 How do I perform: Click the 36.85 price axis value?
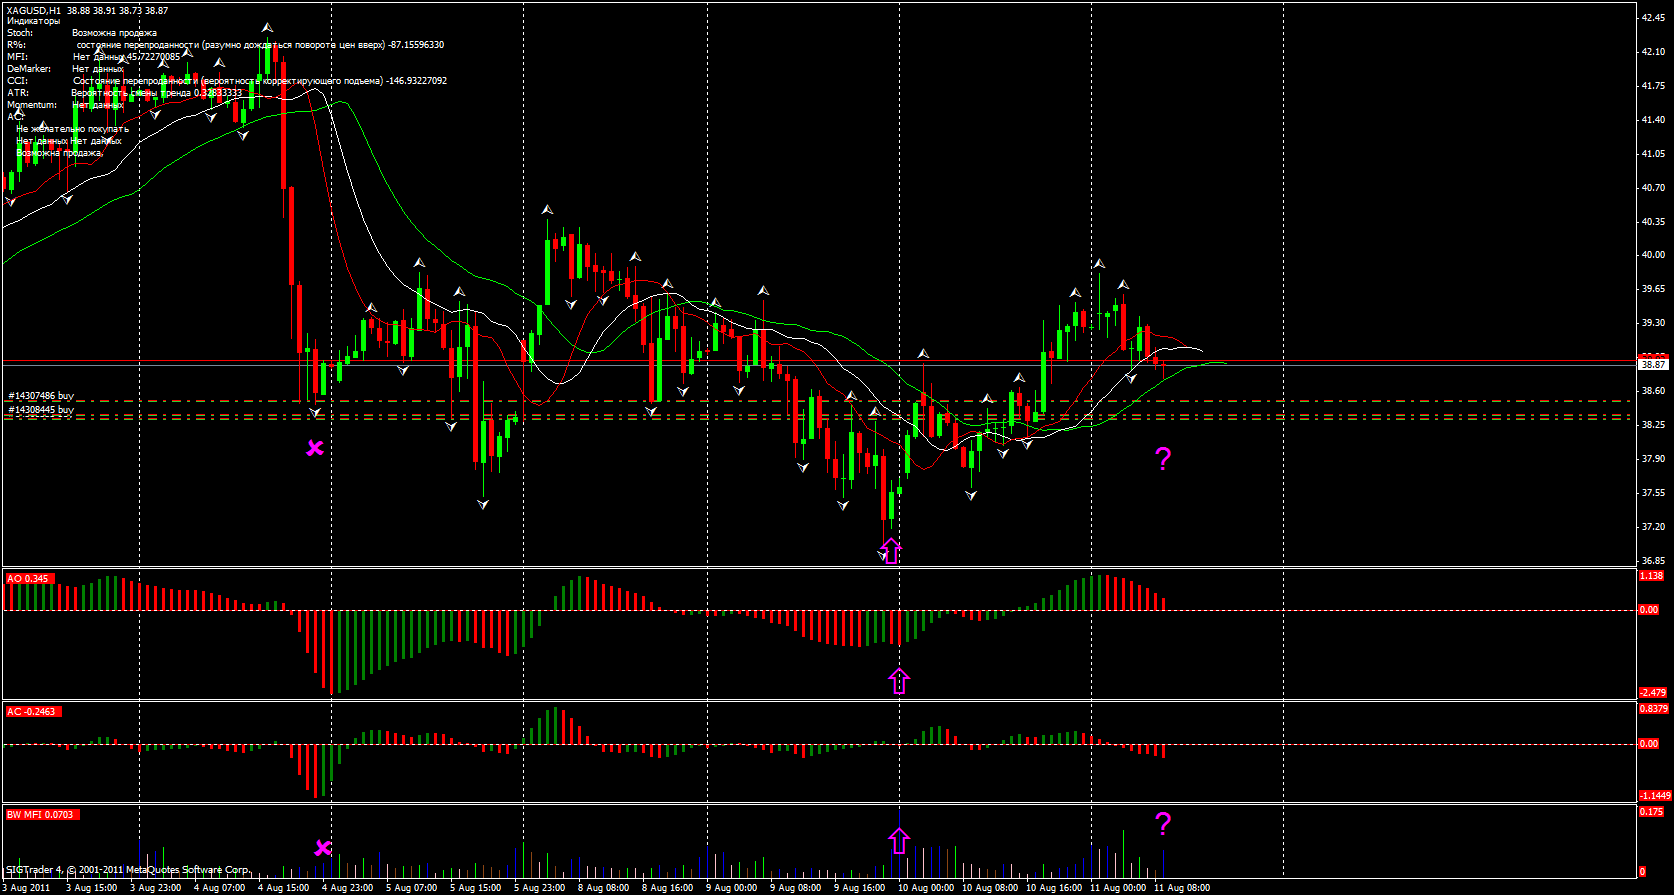click(1653, 561)
